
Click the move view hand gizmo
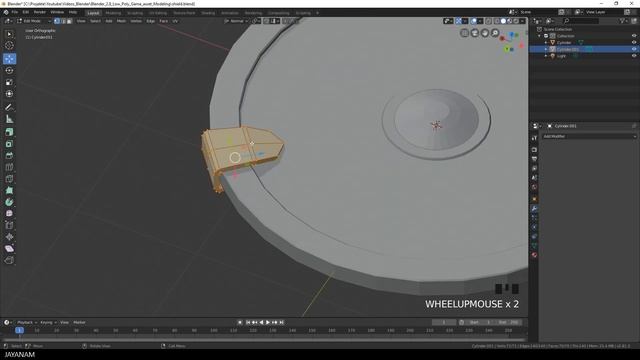484,33
